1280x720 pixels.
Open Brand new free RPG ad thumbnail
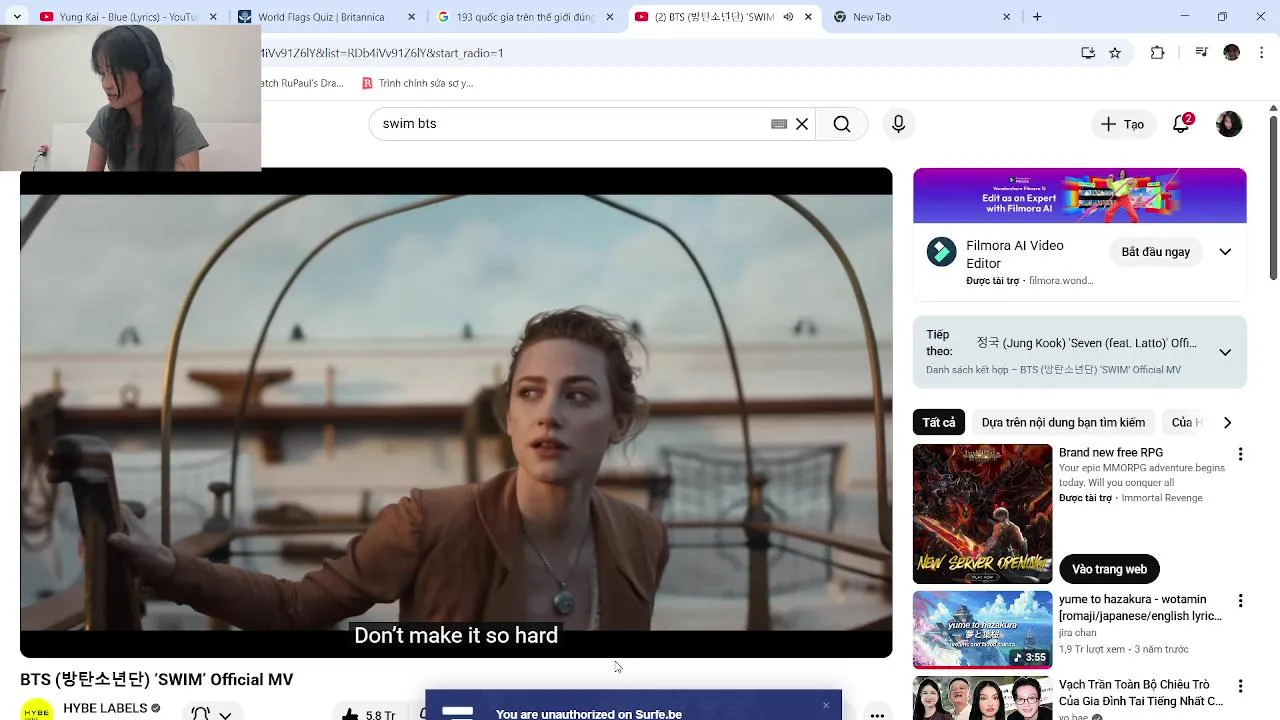click(982, 514)
